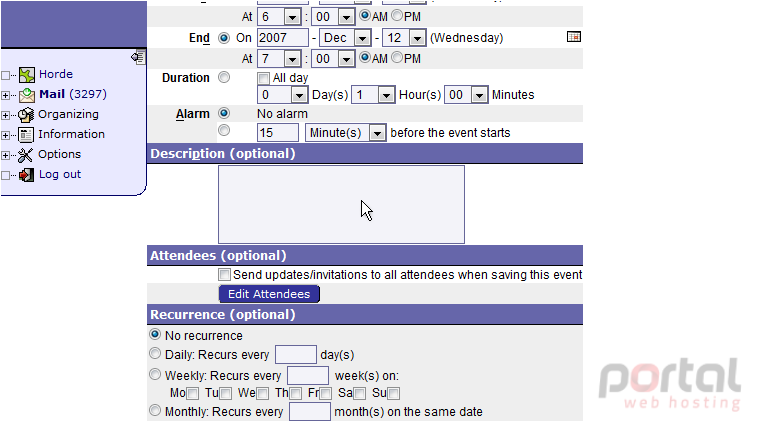Select the No alarm radio button
Viewport: 776px width, 422px height.
pos(224,113)
